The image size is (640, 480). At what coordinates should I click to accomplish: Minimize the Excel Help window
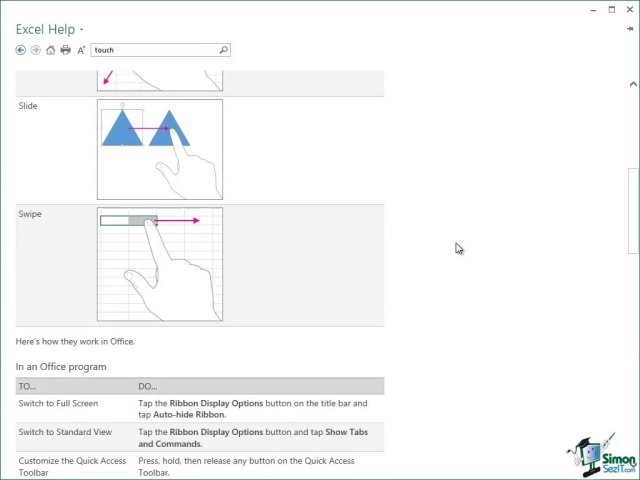pos(593,10)
